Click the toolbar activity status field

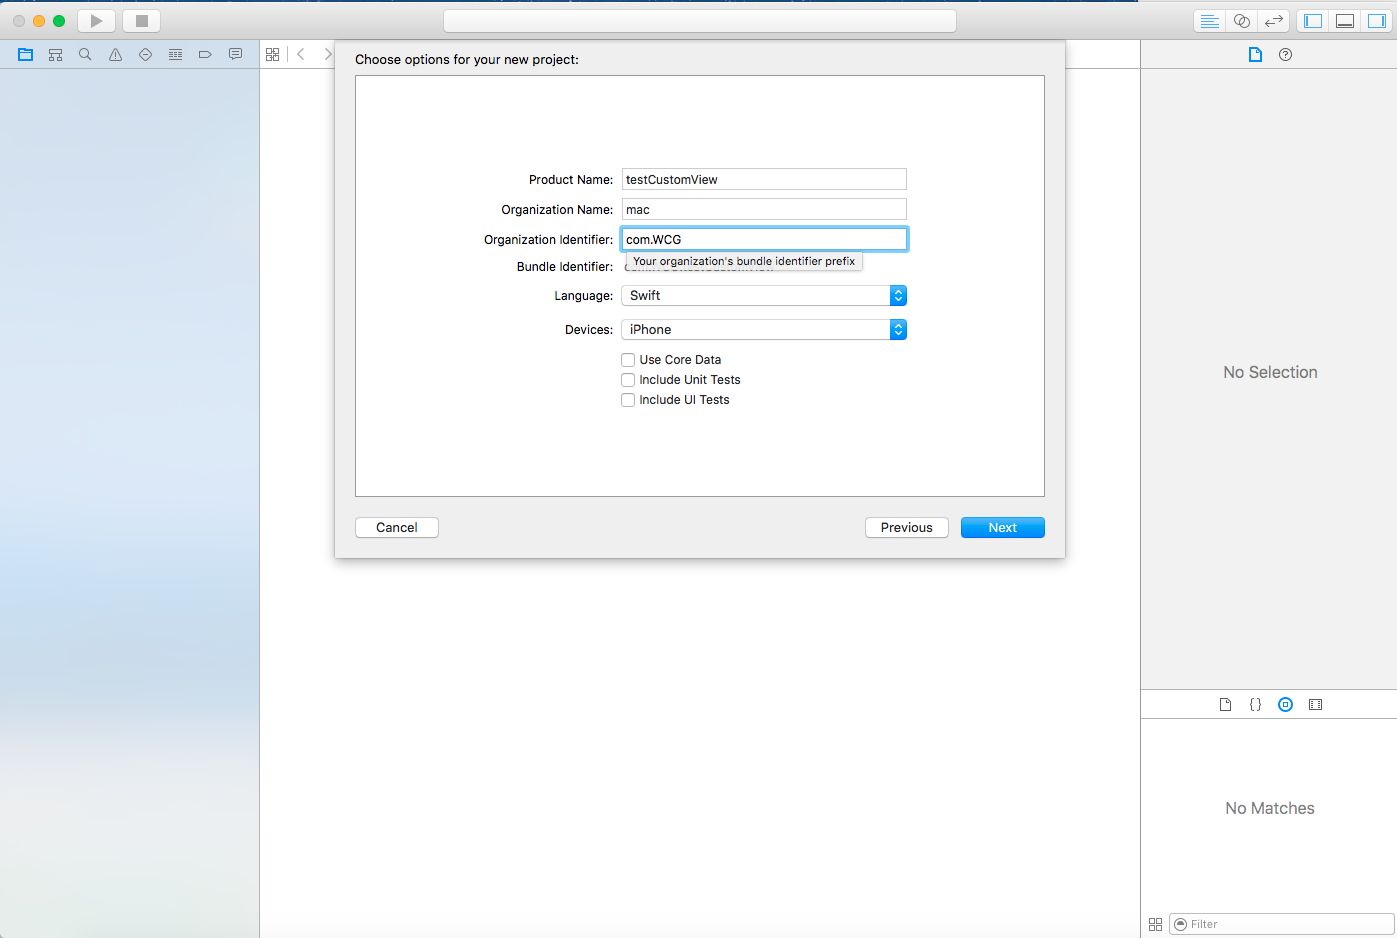(700, 21)
